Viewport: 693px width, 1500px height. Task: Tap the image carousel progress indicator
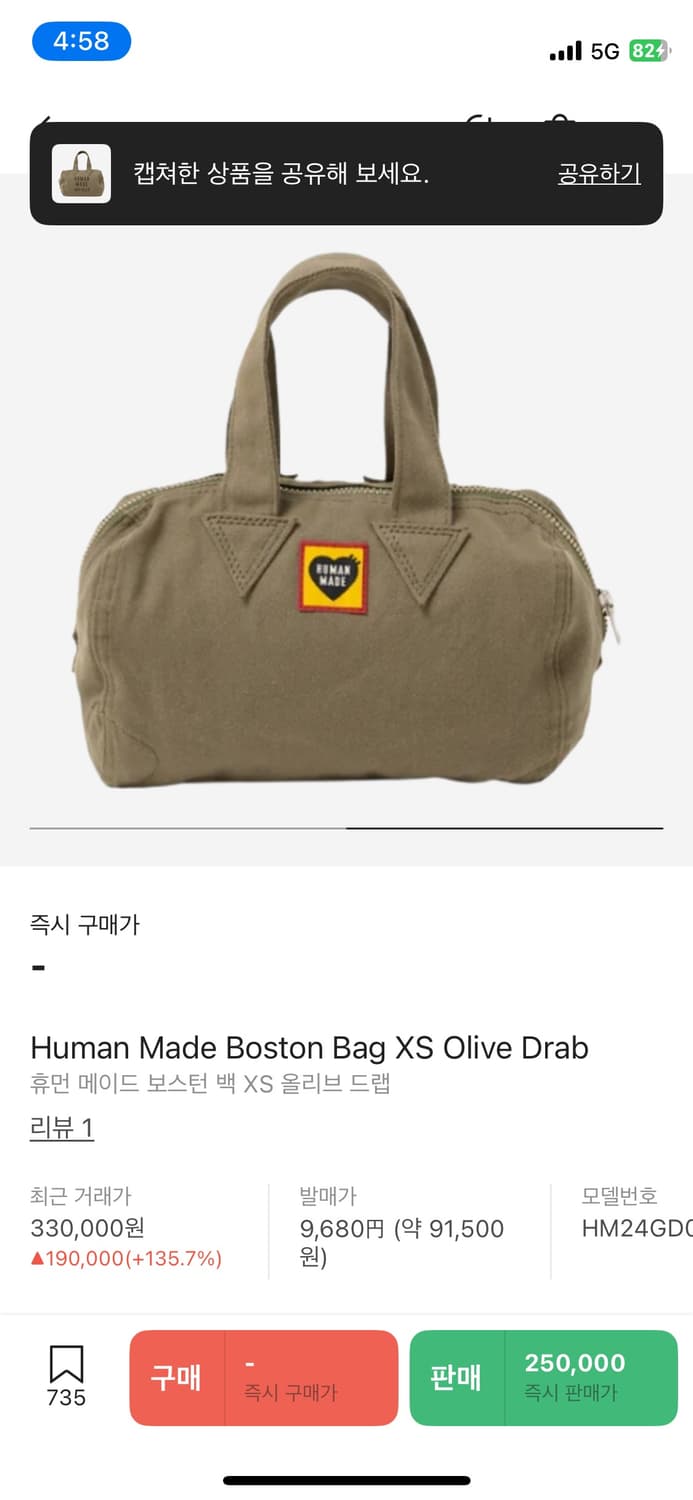346,828
